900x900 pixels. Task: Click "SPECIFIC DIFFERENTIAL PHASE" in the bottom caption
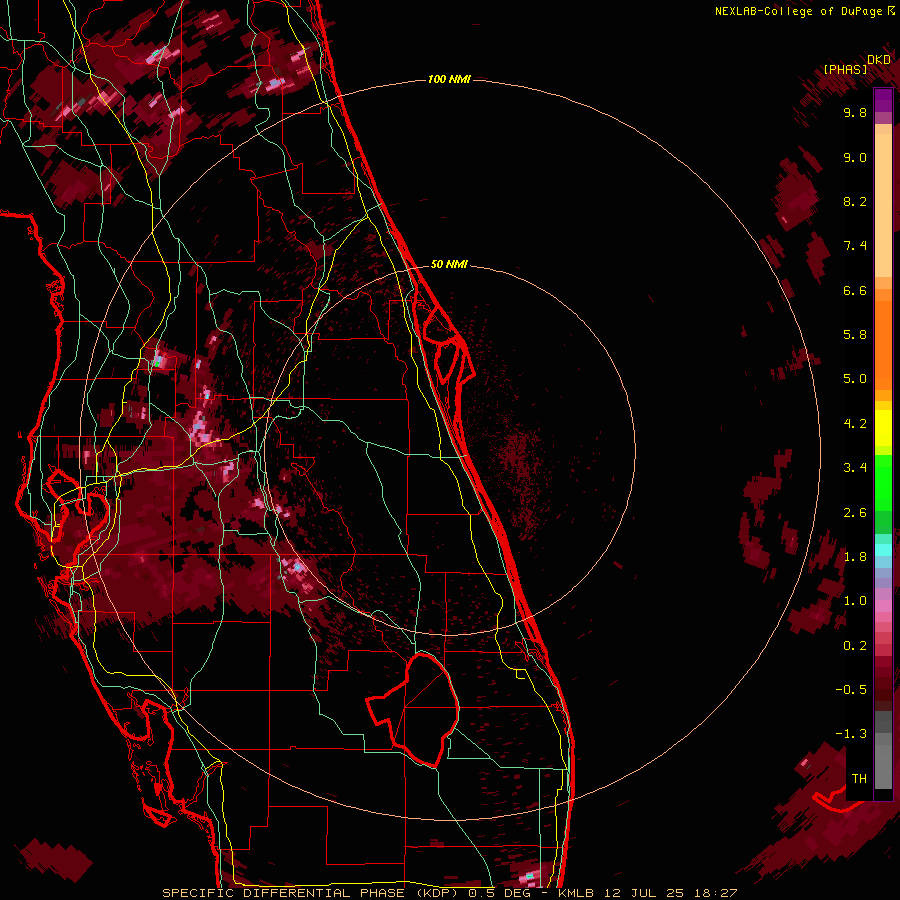(285, 893)
